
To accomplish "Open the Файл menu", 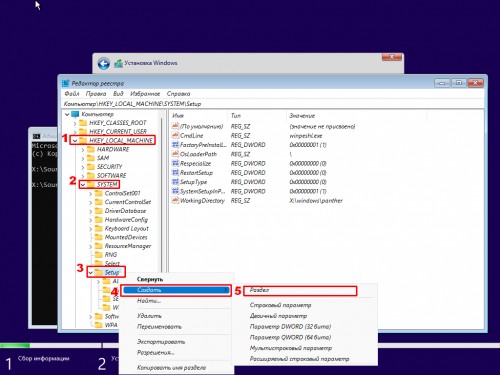I will coord(72,94).
